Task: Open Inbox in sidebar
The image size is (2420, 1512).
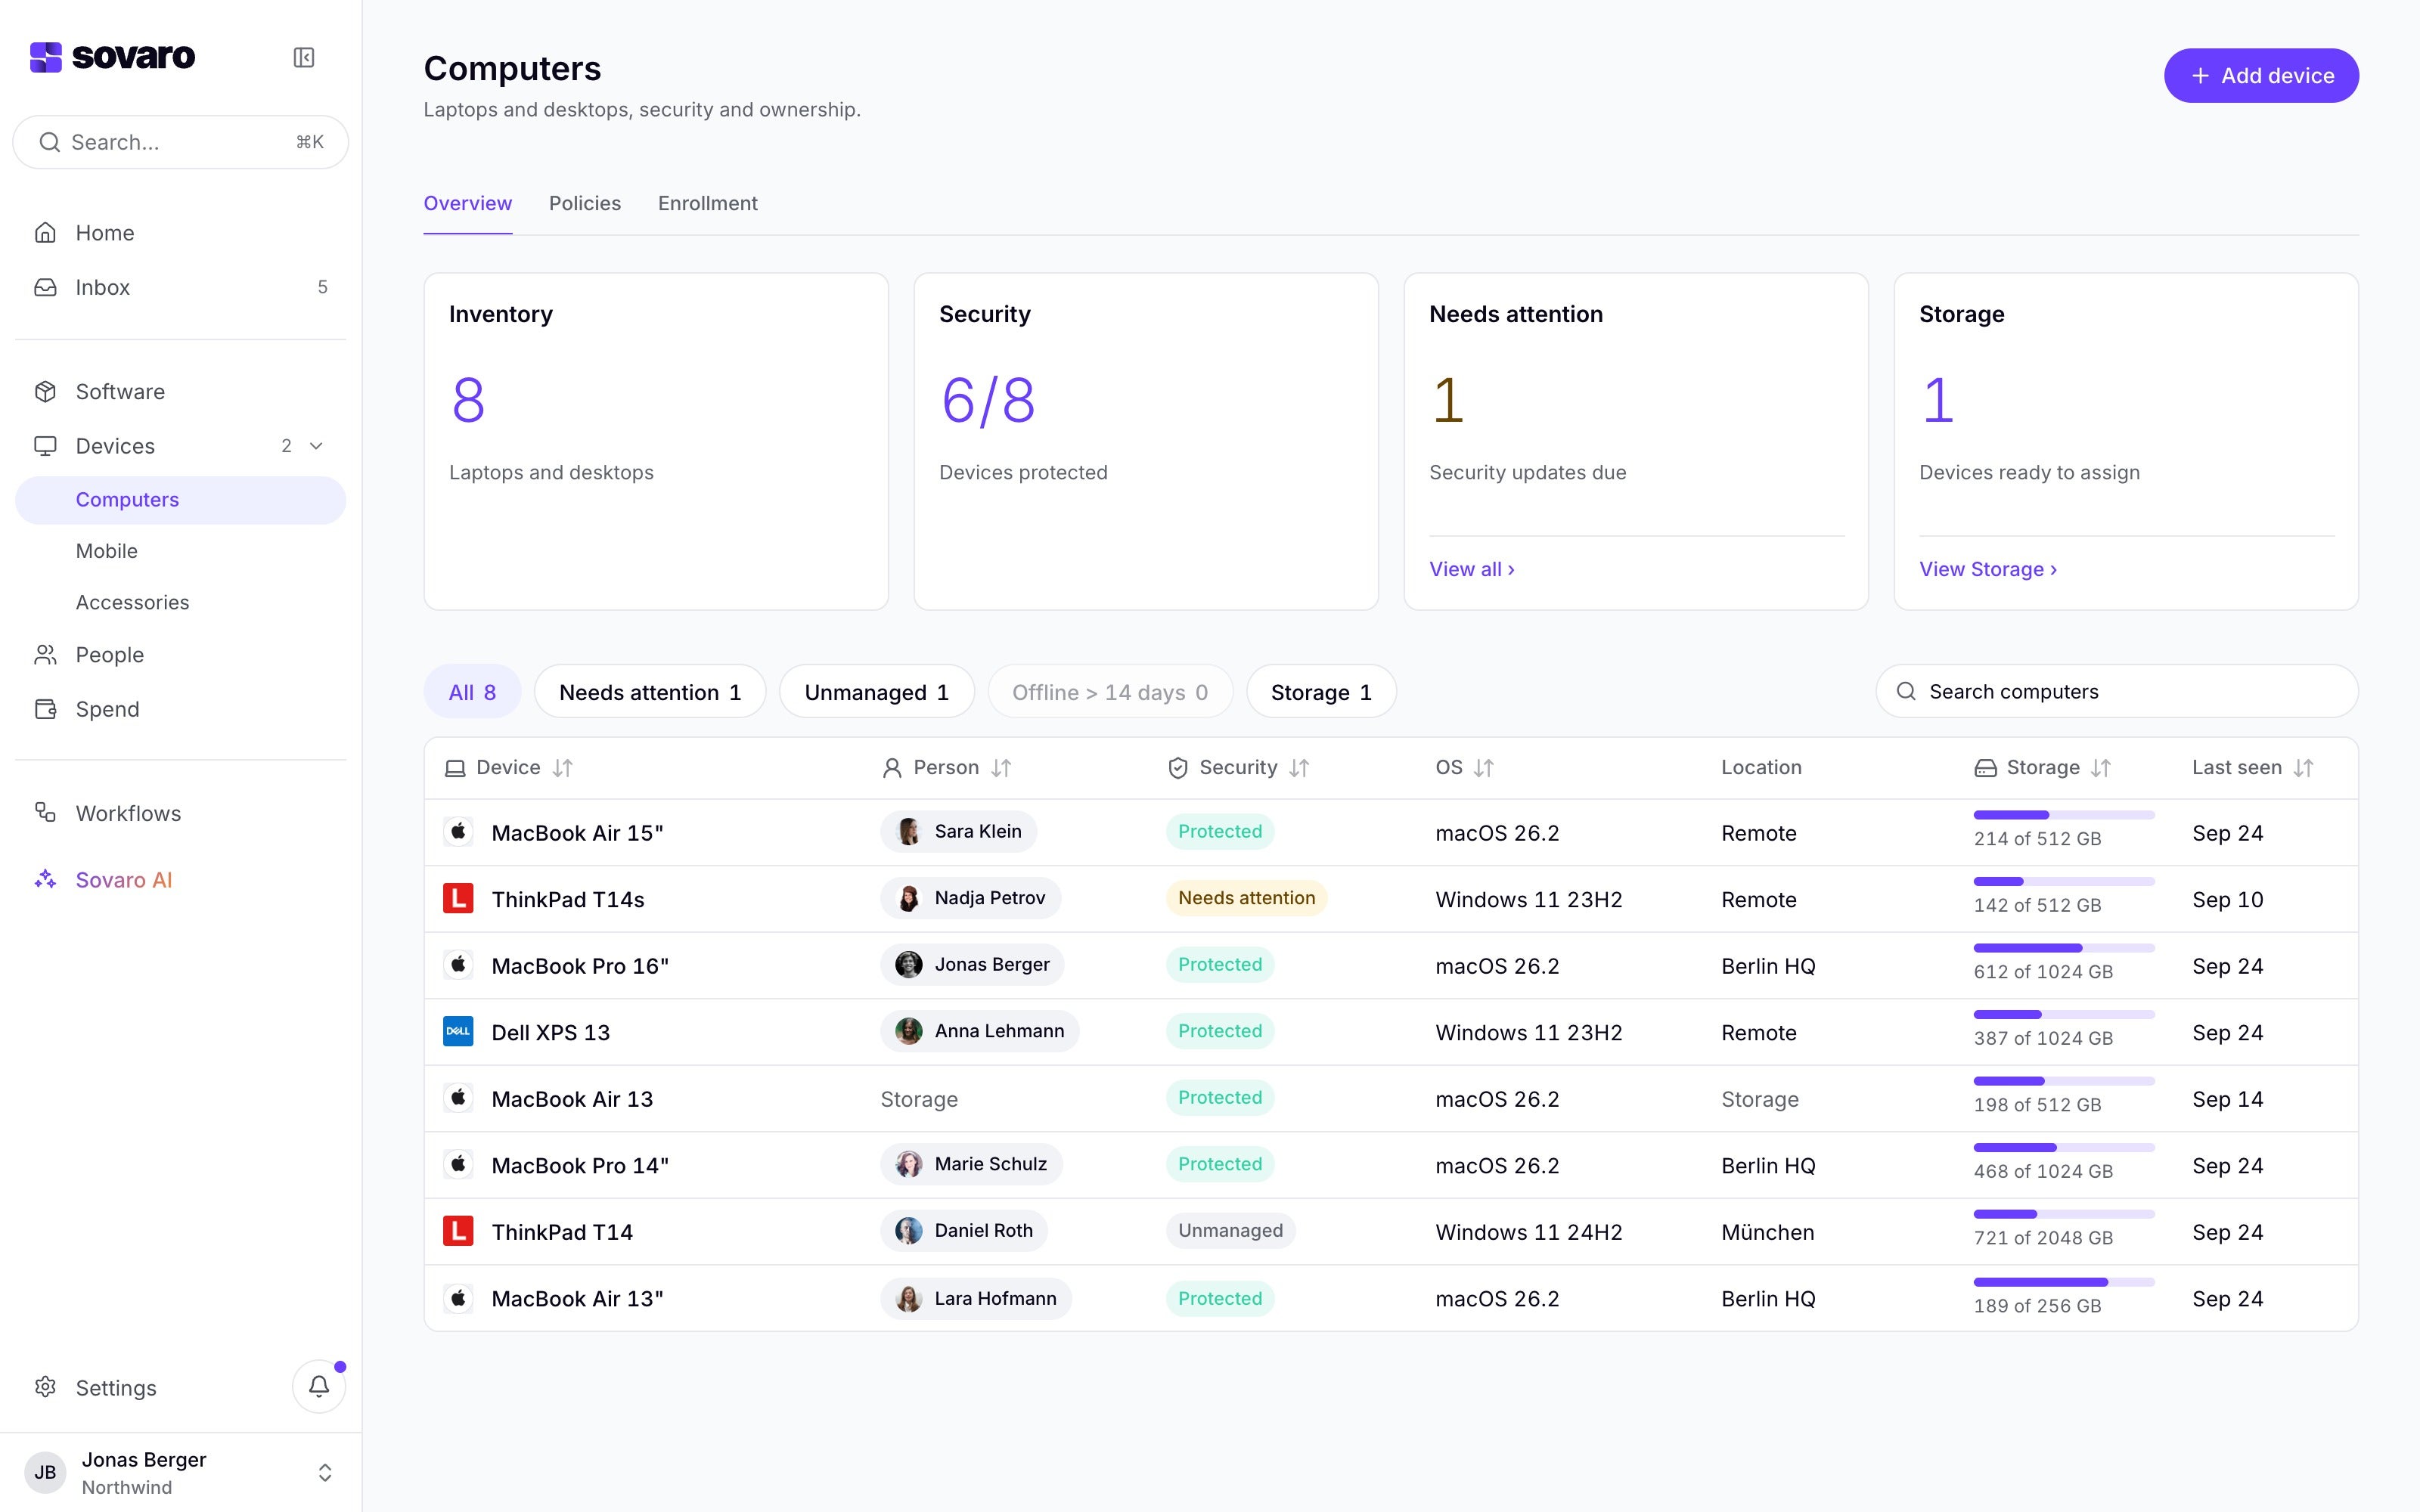Action: [x=180, y=287]
